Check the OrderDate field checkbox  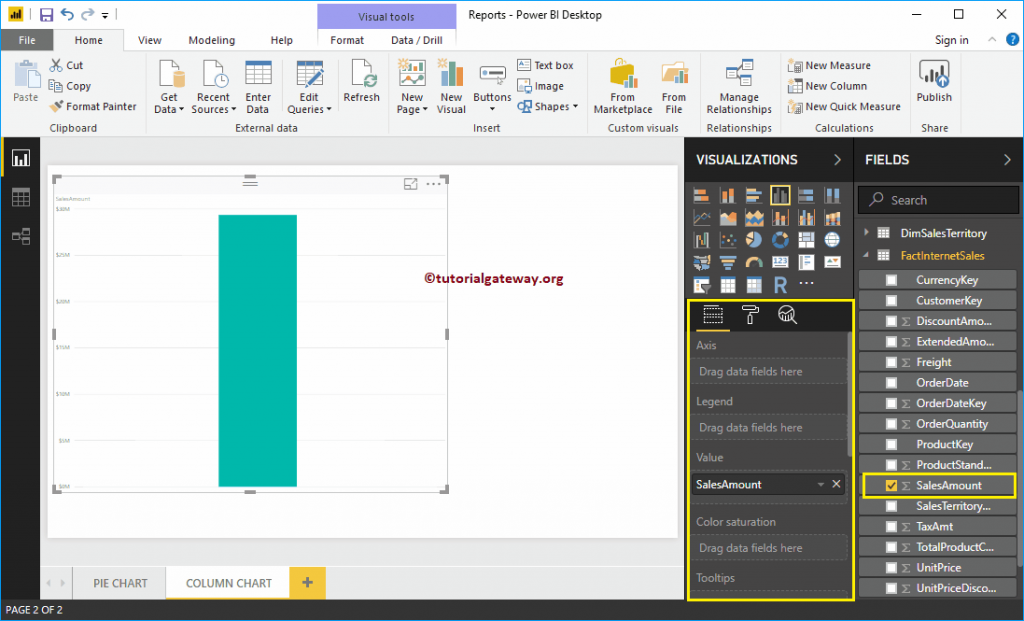pos(891,383)
